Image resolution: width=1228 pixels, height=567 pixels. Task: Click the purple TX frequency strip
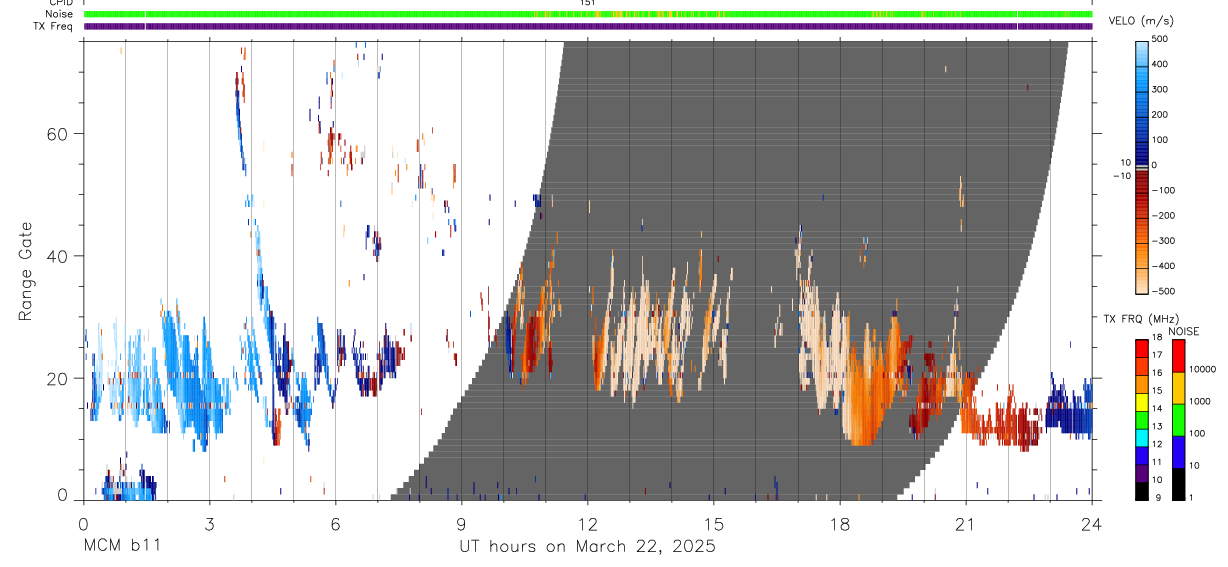point(588,26)
